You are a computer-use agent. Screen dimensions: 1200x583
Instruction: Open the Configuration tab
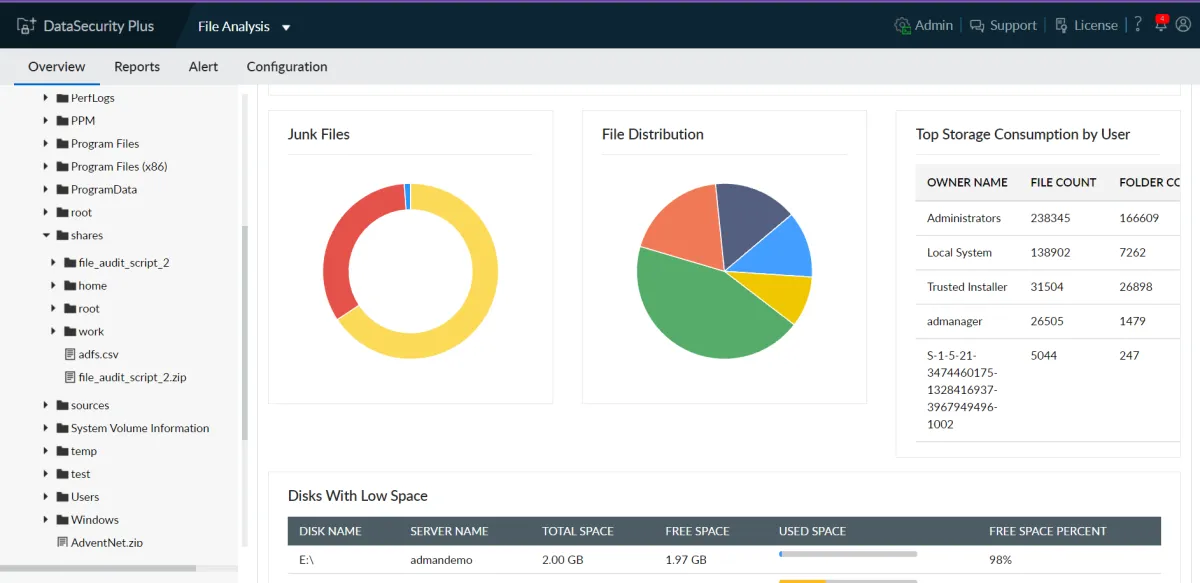click(x=287, y=67)
